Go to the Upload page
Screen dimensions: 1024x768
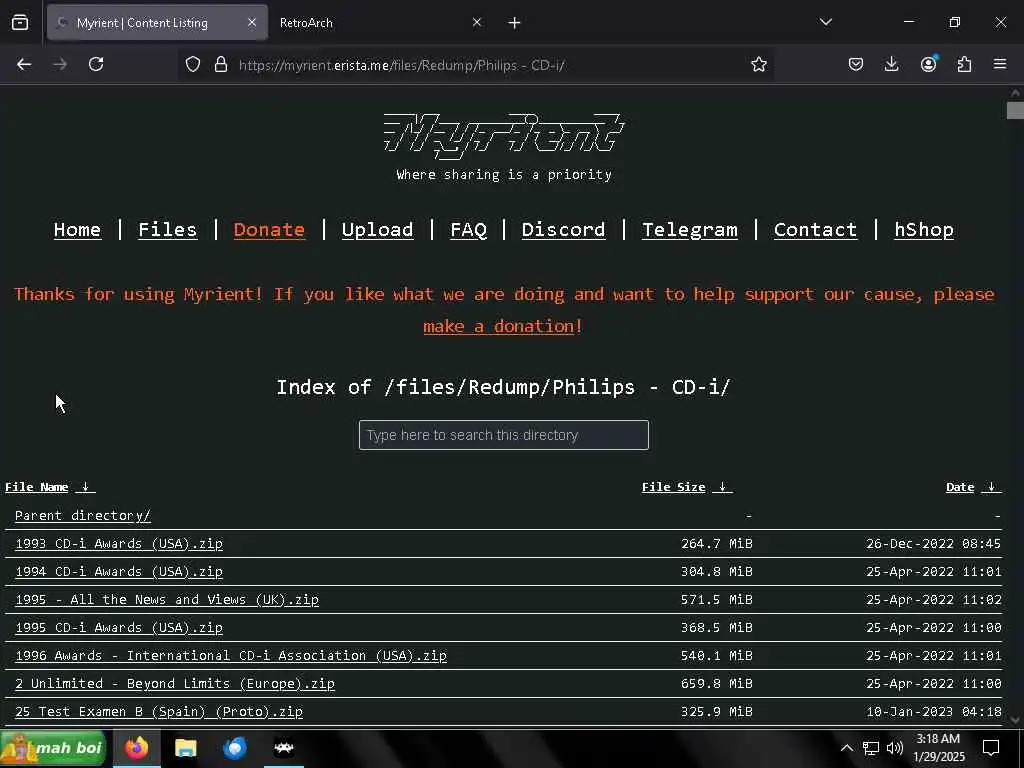point(377,229)
